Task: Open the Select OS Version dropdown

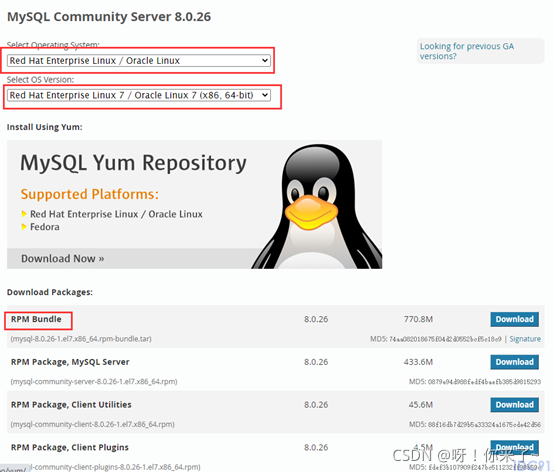Action: click(138, 95)
